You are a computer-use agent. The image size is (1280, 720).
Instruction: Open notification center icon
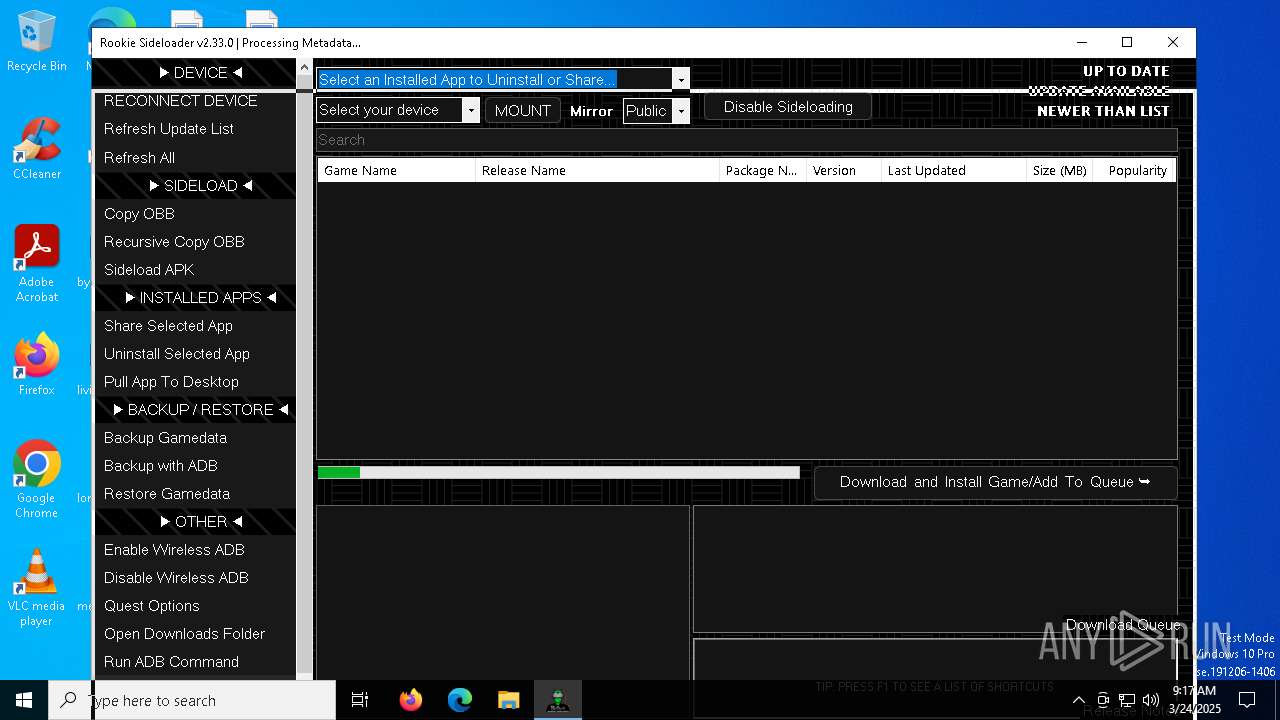[1247, 700]
